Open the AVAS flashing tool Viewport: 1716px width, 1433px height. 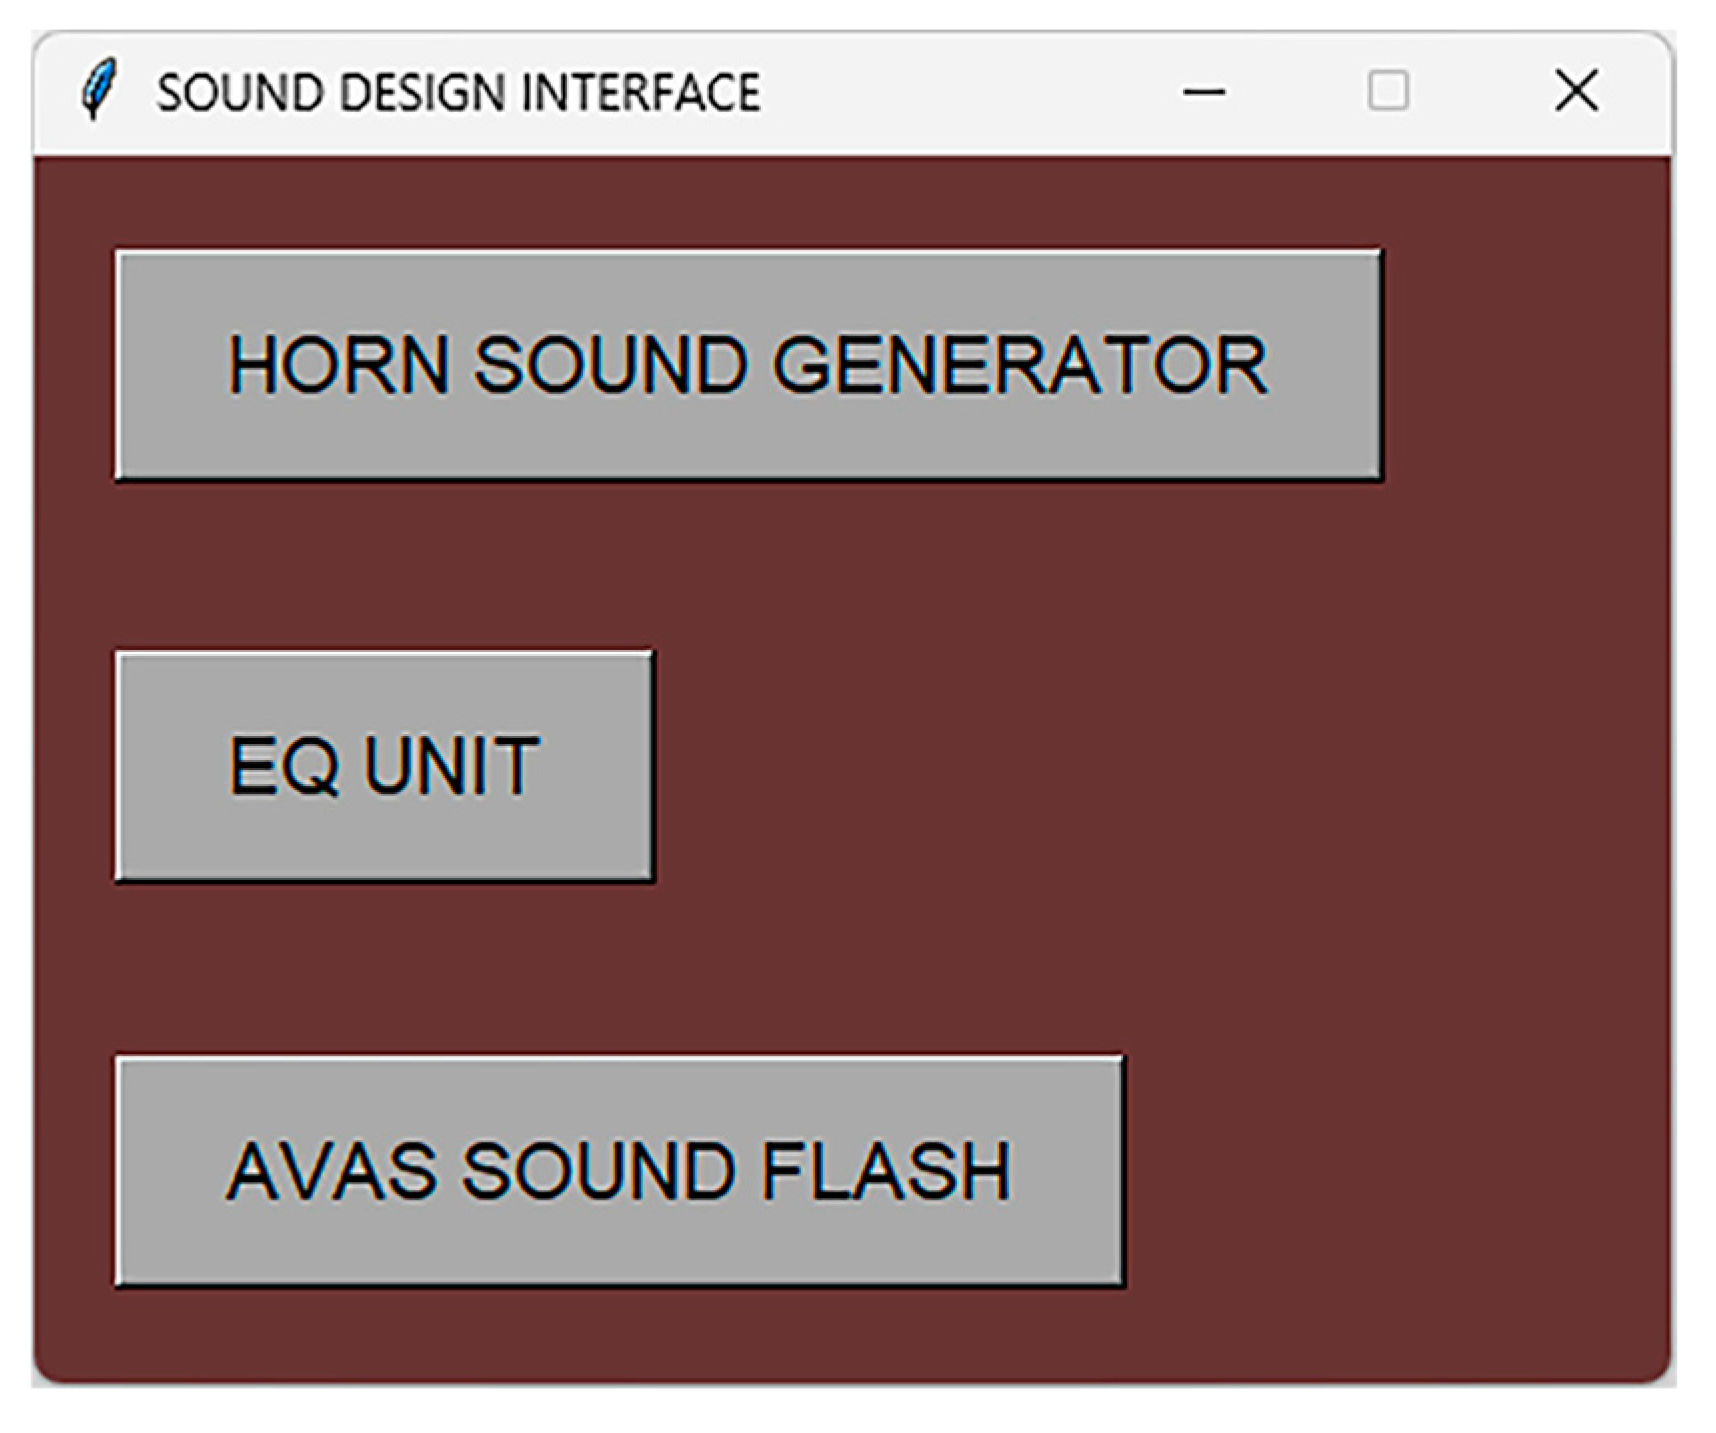point(619,1170)
